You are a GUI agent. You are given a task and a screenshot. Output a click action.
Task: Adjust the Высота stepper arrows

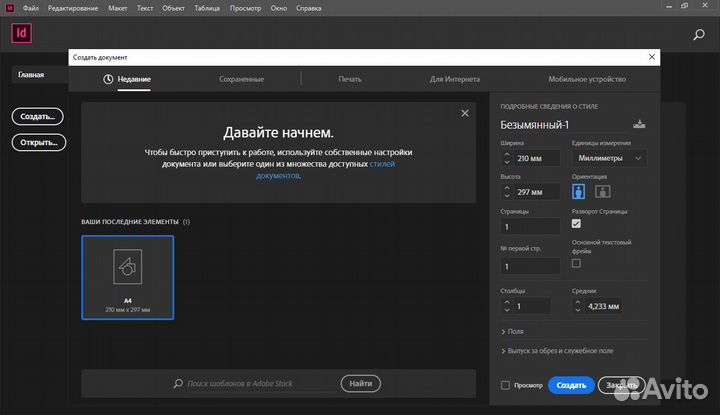(x=507, y=192)
